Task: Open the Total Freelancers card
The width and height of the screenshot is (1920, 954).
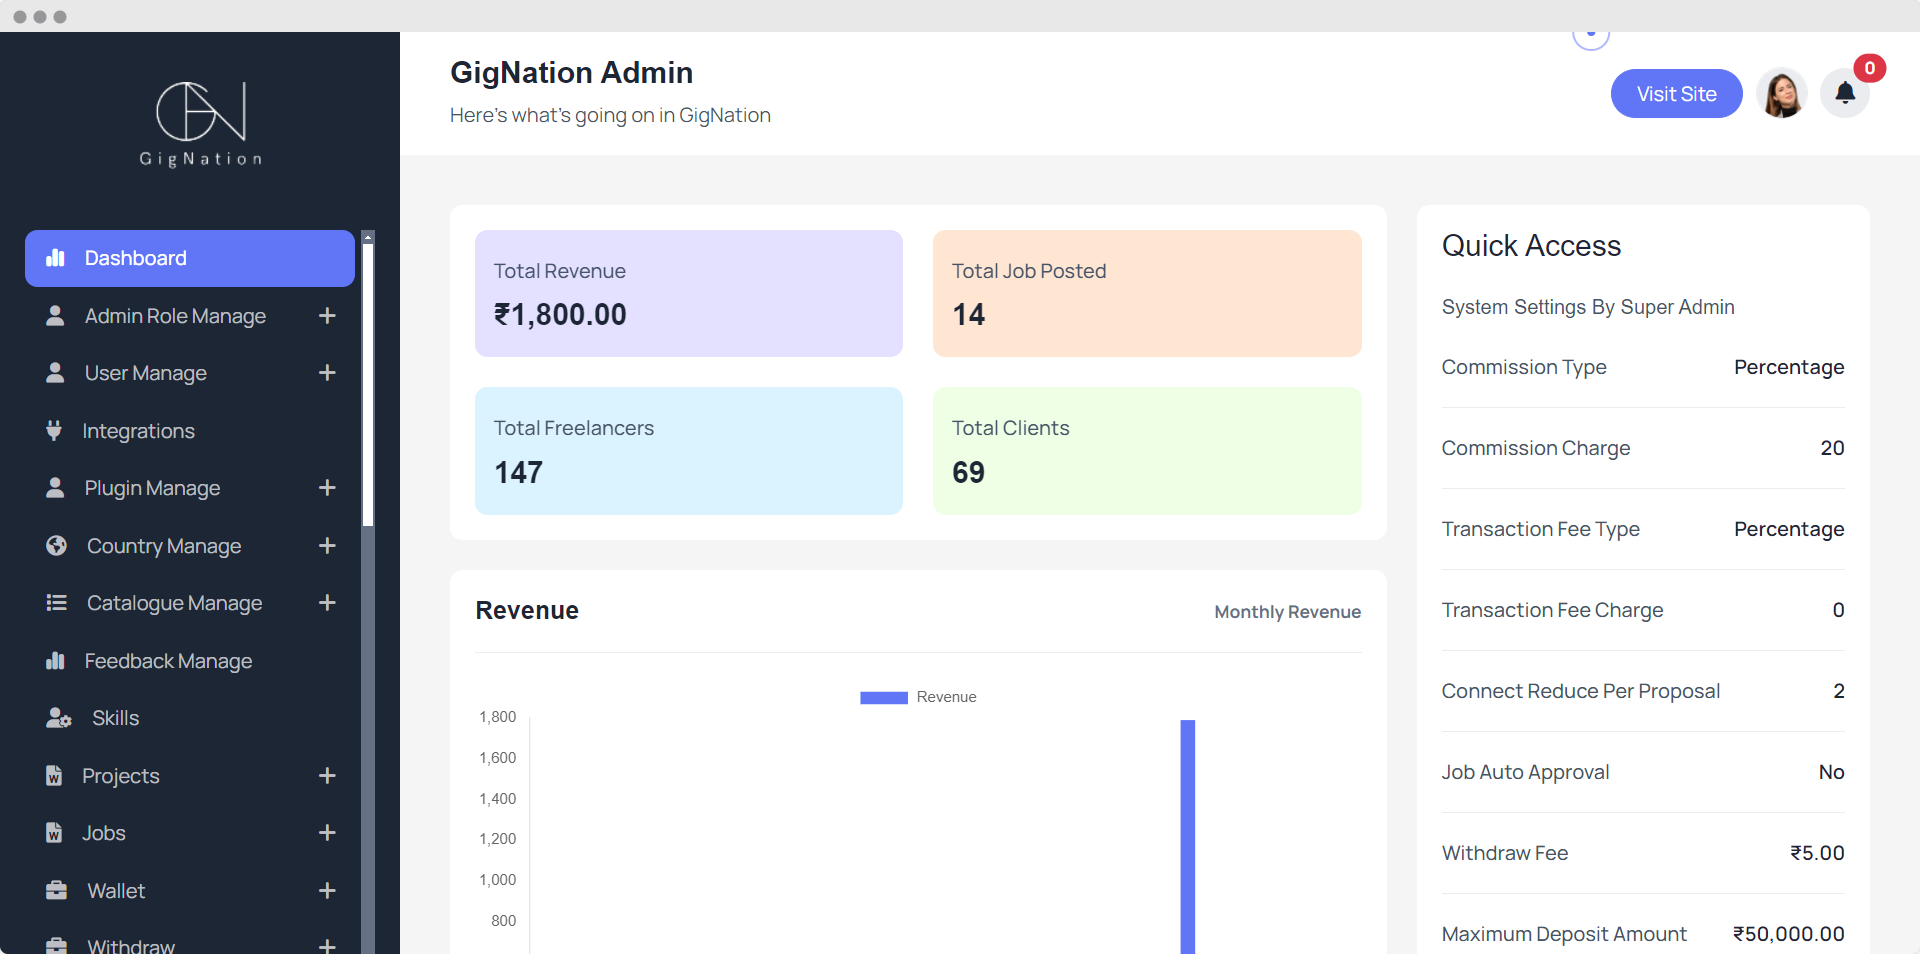Action: [x=689, y=451]
